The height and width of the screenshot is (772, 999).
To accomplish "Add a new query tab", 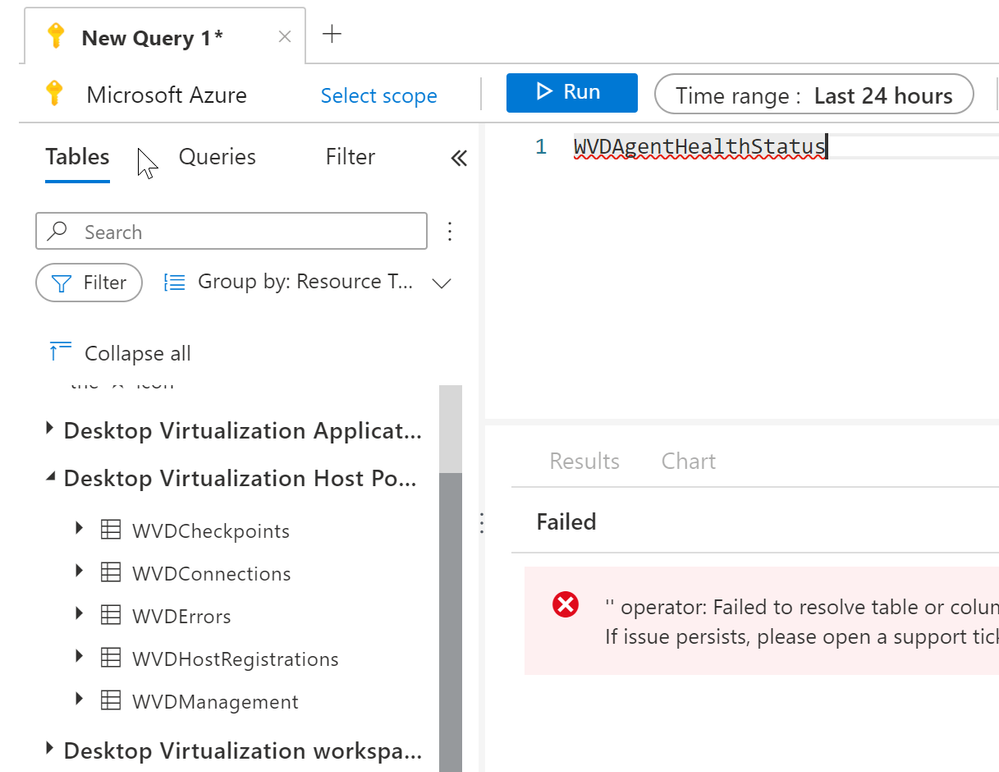I will pos(332,35).
